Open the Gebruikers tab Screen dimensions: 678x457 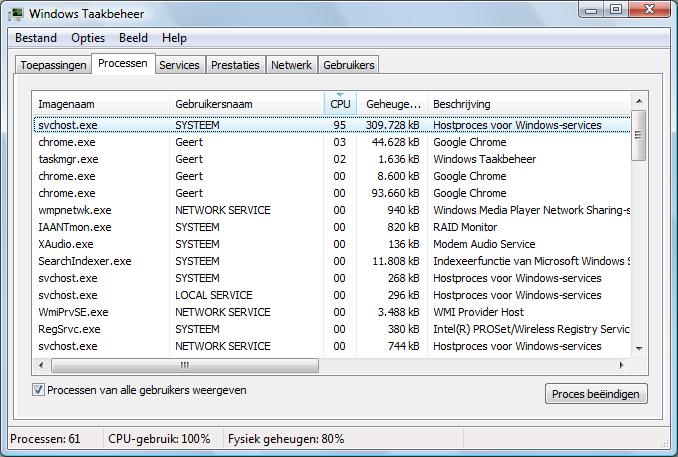(x=349, y=65)
